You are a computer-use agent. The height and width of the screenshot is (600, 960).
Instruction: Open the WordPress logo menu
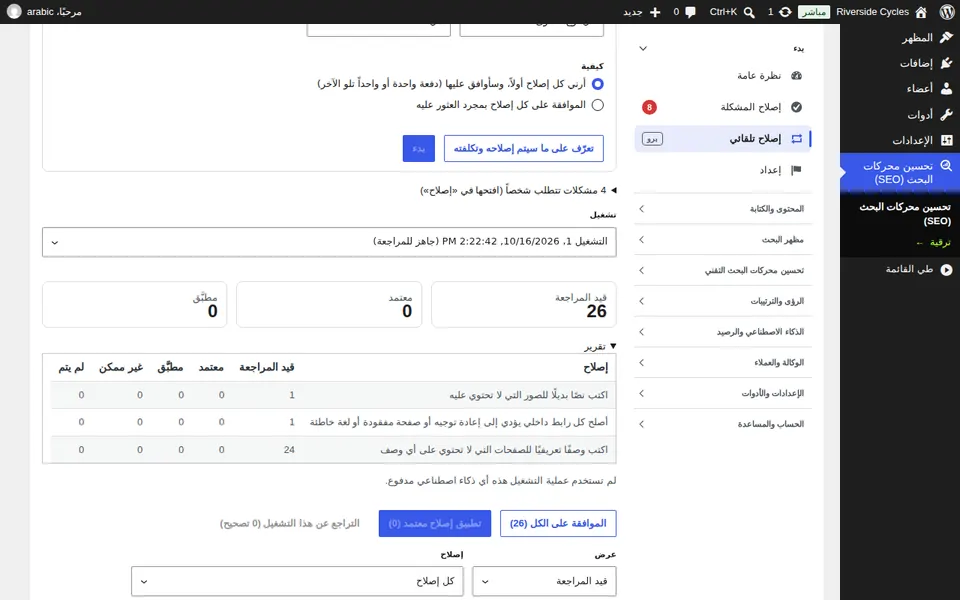click(x=947, y=12)
